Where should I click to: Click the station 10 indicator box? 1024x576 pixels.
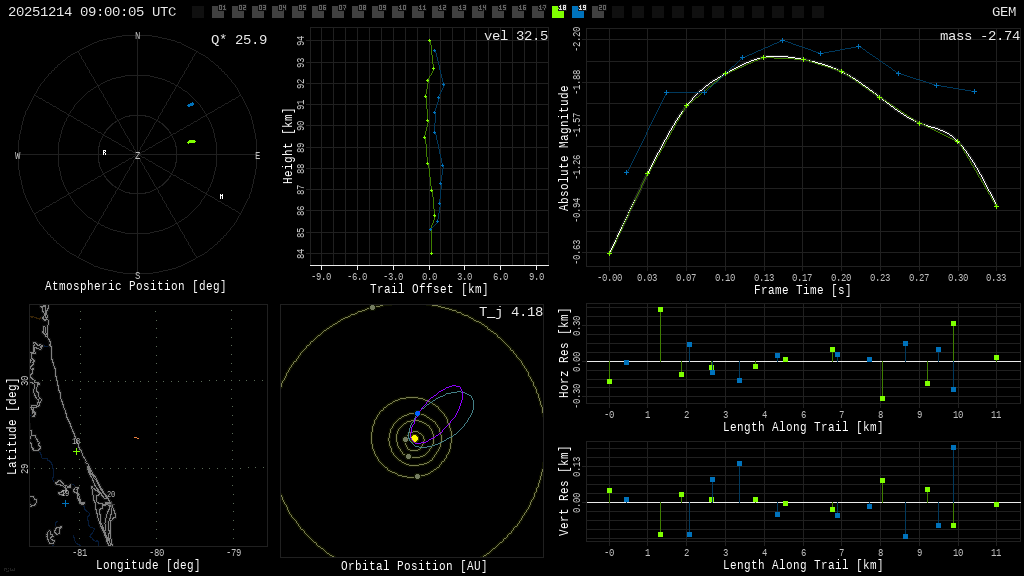(x=398, y=12)
